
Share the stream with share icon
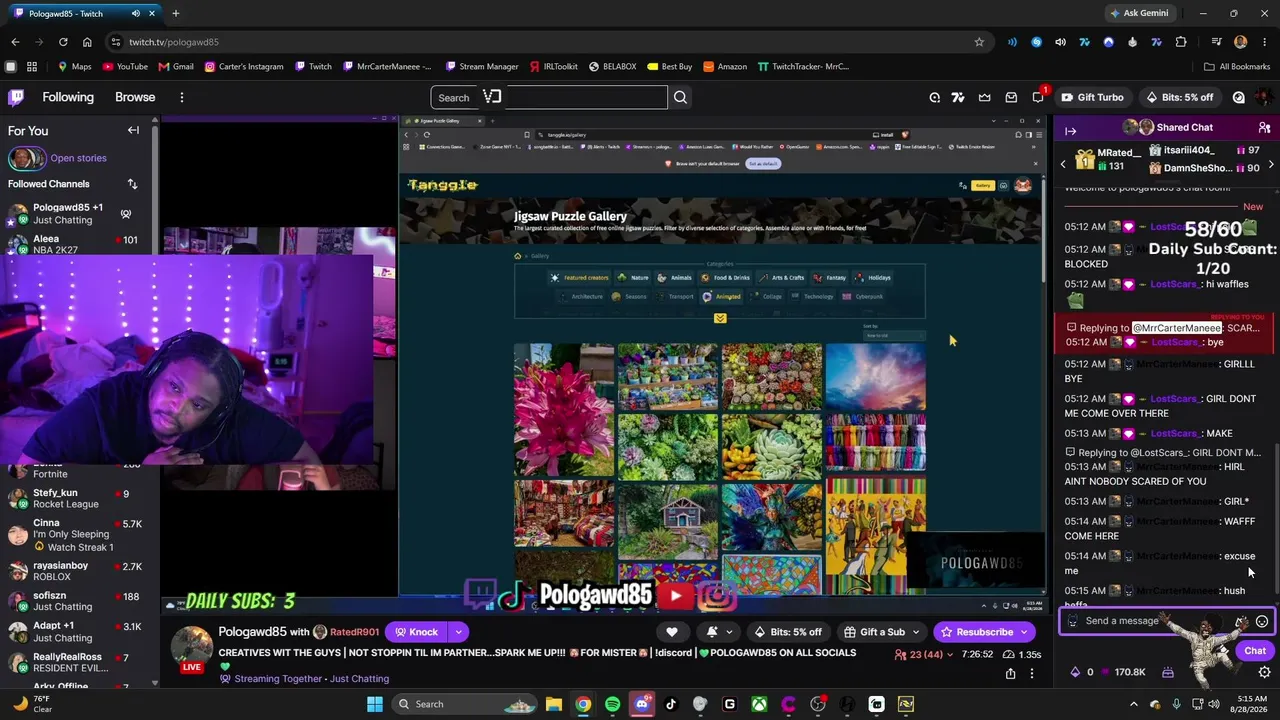(x=1010, y=674)
